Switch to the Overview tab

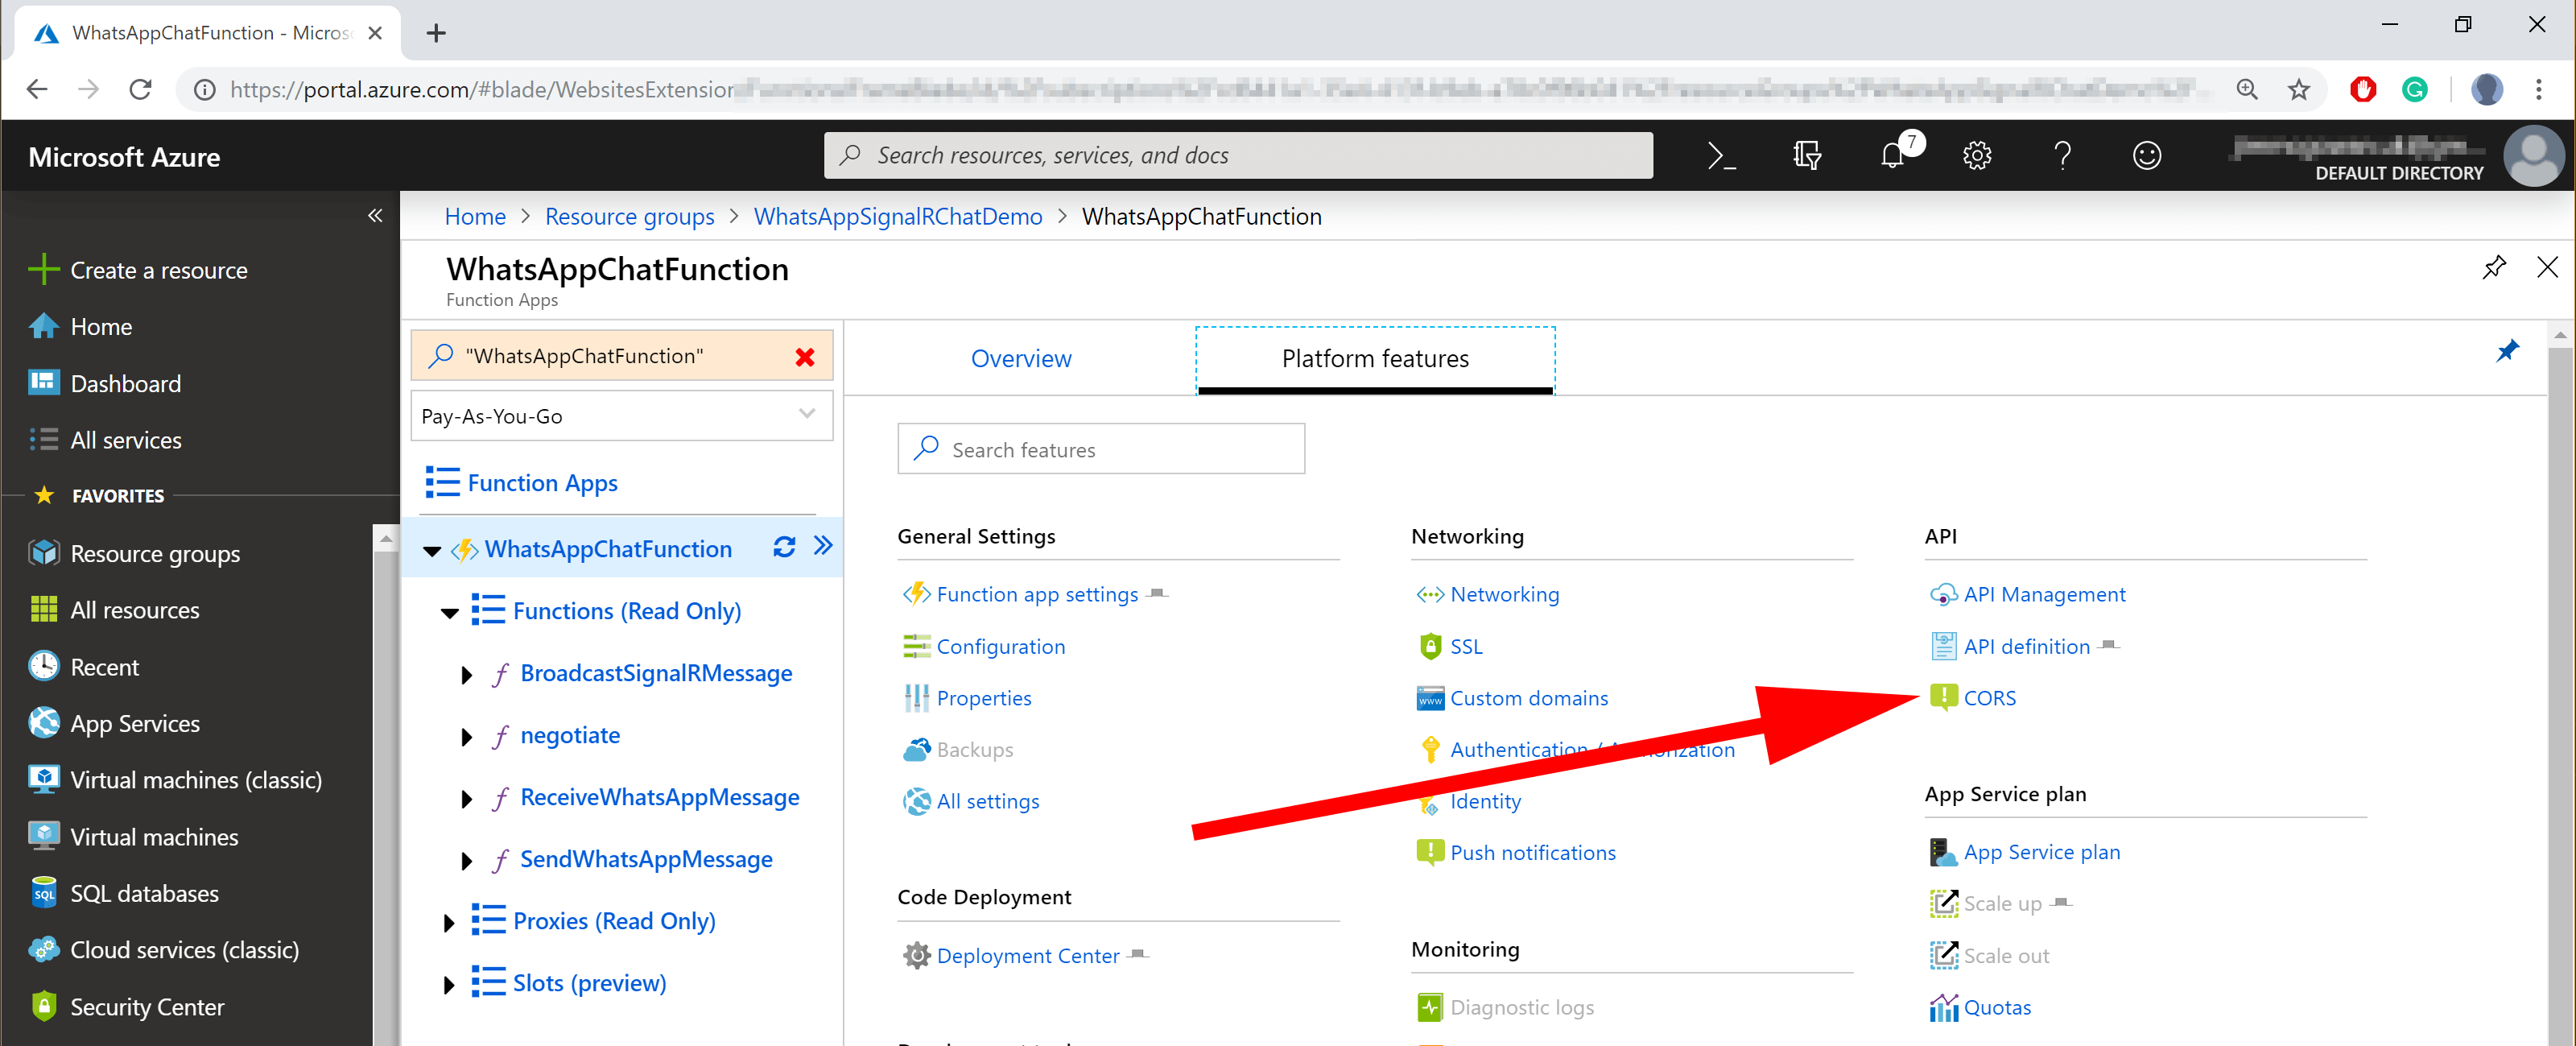(1021, 359)
